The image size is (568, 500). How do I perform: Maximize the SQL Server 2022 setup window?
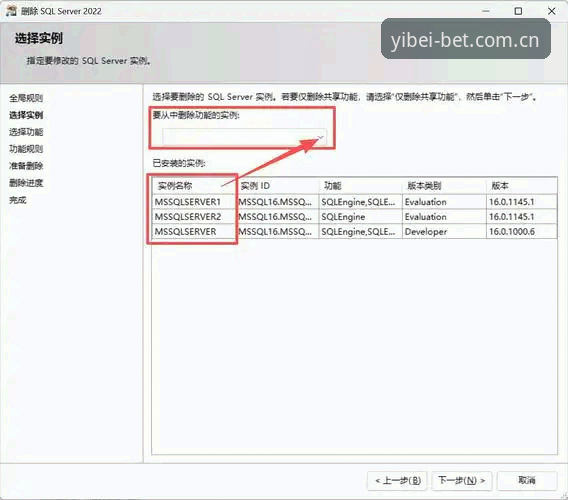(x=518, y=11)
